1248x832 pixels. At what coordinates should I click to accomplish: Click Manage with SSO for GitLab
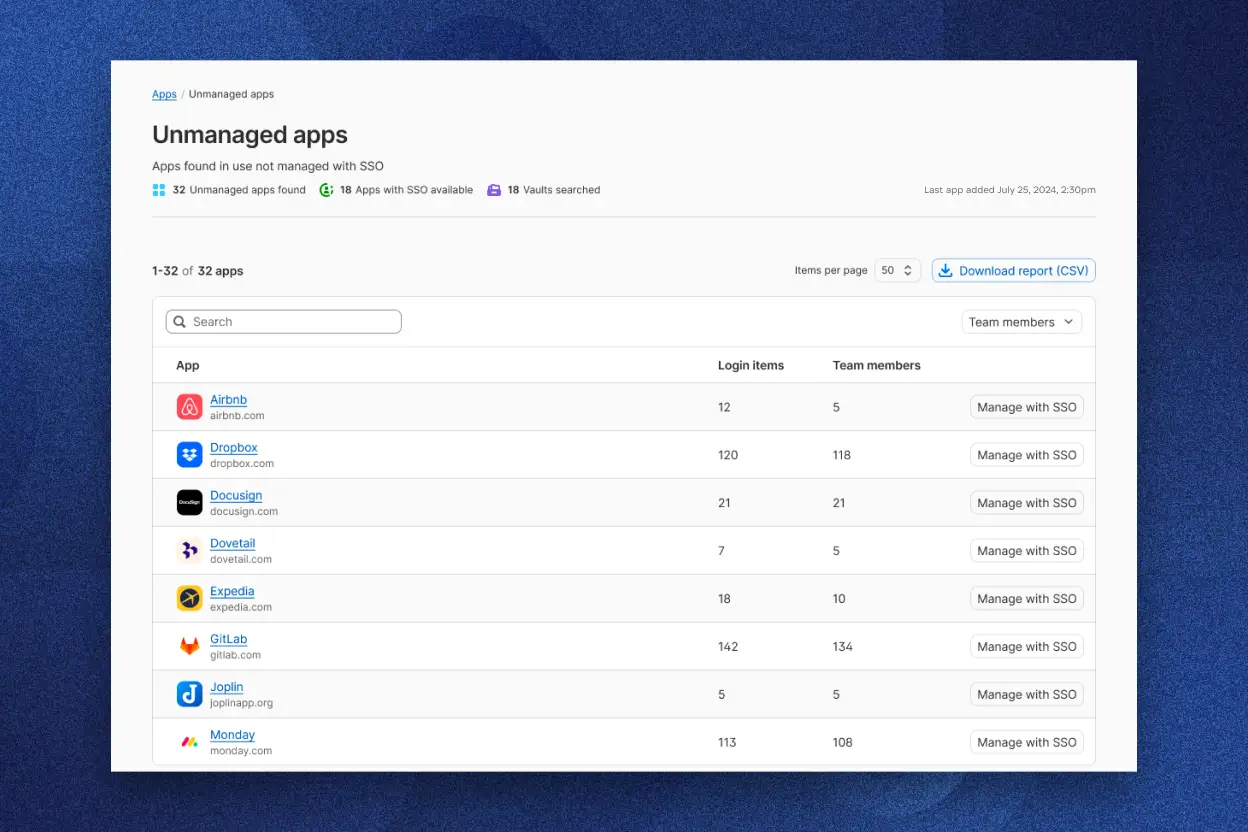point(1026,646)
